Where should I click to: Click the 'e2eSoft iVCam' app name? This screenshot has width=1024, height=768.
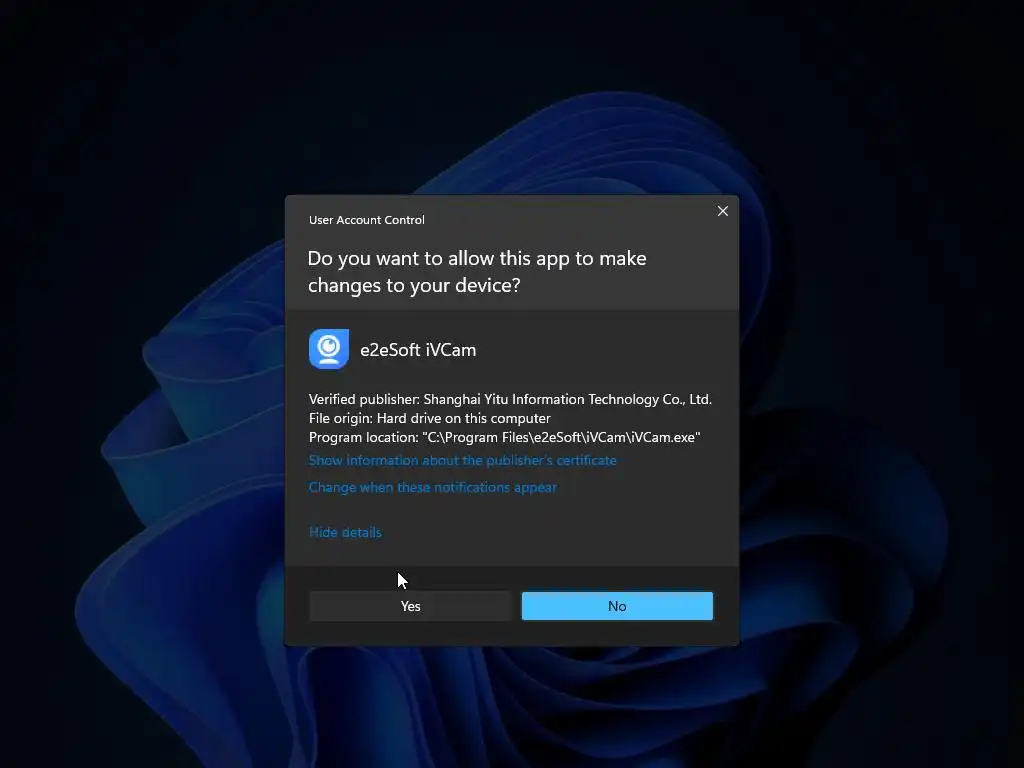tap(418, 350)
